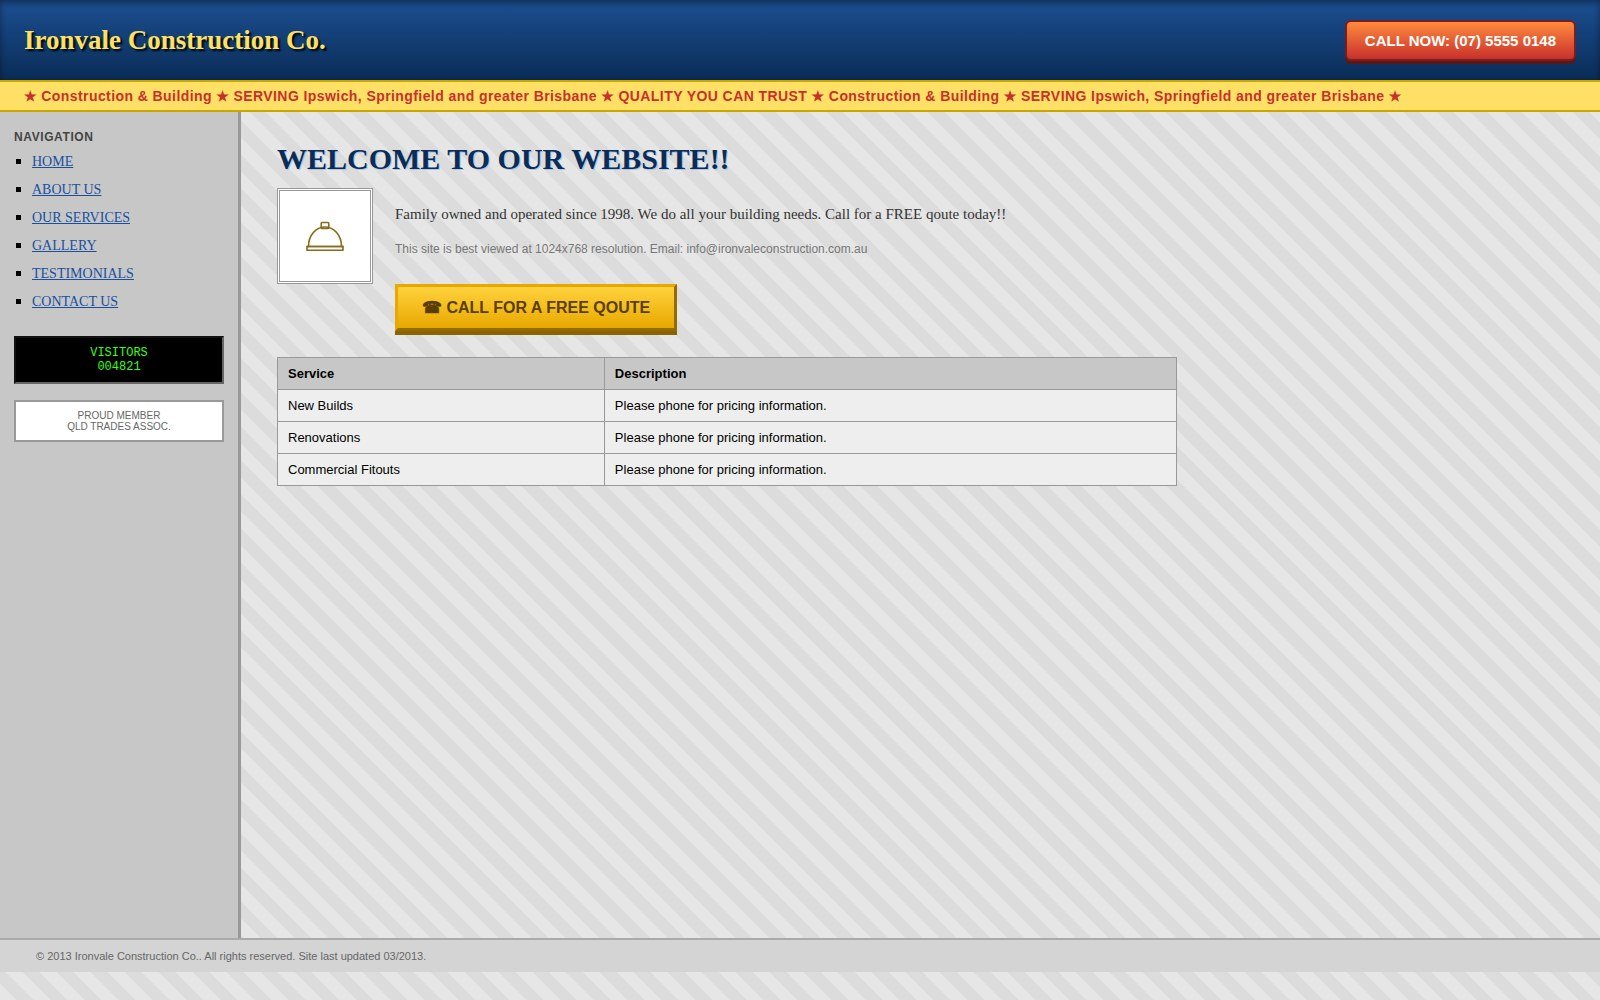
Task: View the TESTIMONIALS page
Action: 83,273
